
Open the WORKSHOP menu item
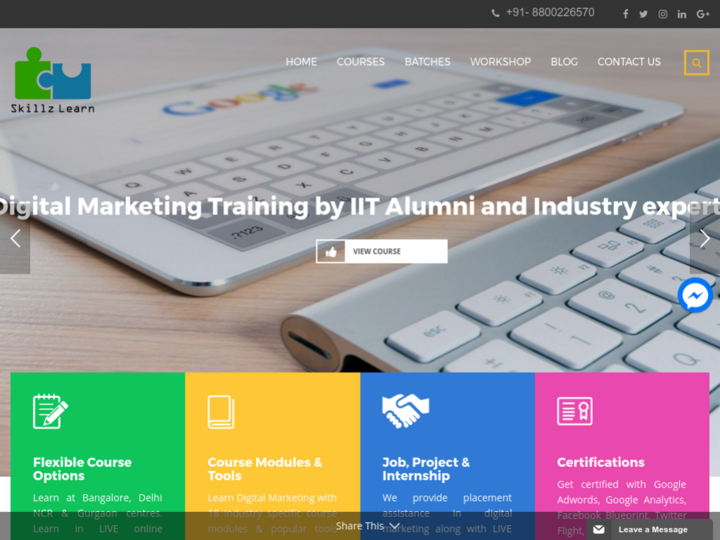[x=501, y=62]
